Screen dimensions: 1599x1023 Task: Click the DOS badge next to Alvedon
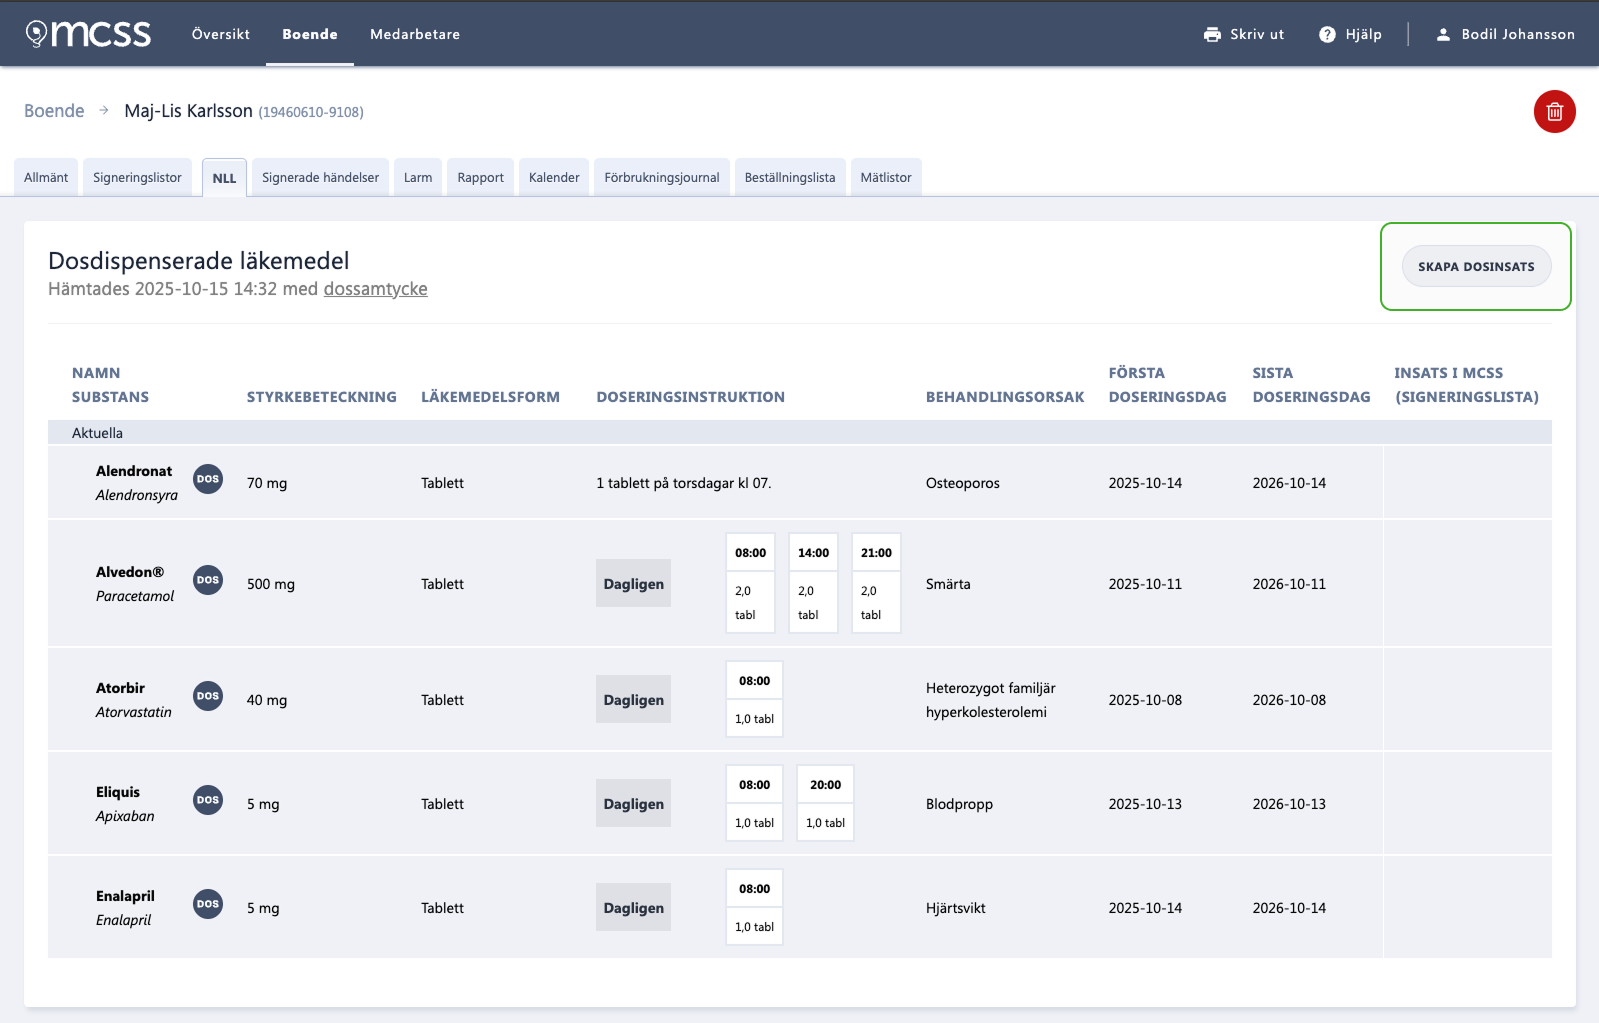click(208, 580)
